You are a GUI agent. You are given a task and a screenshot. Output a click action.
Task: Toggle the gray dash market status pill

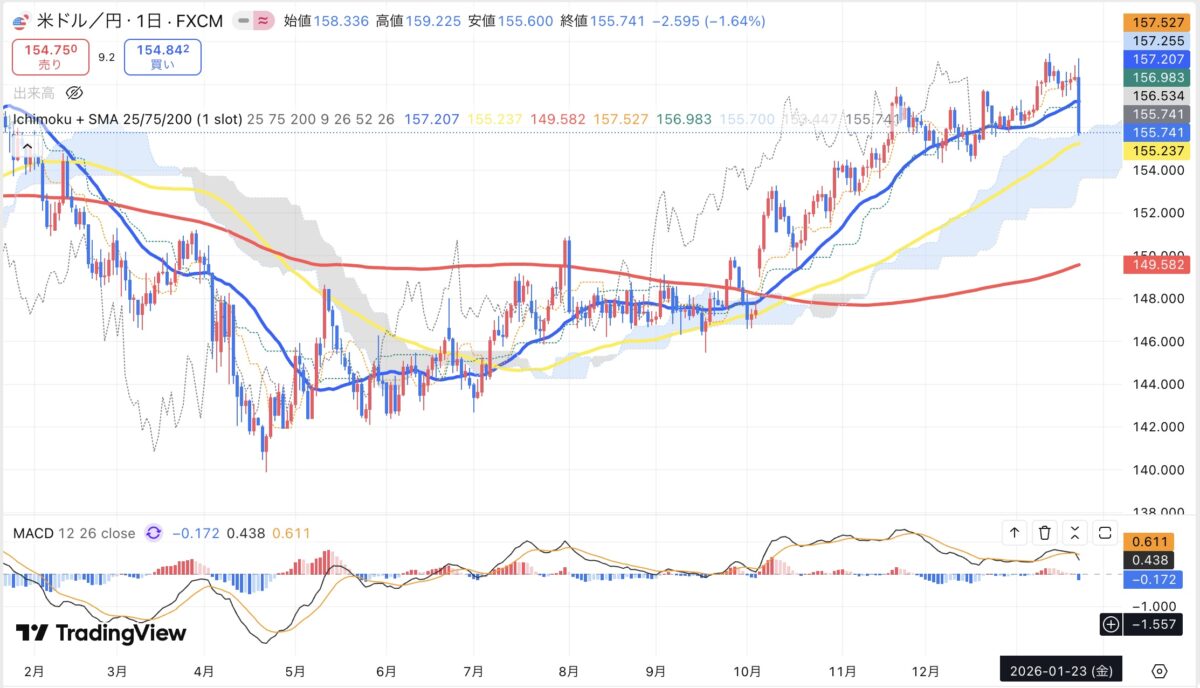click(x=242, y=21)
